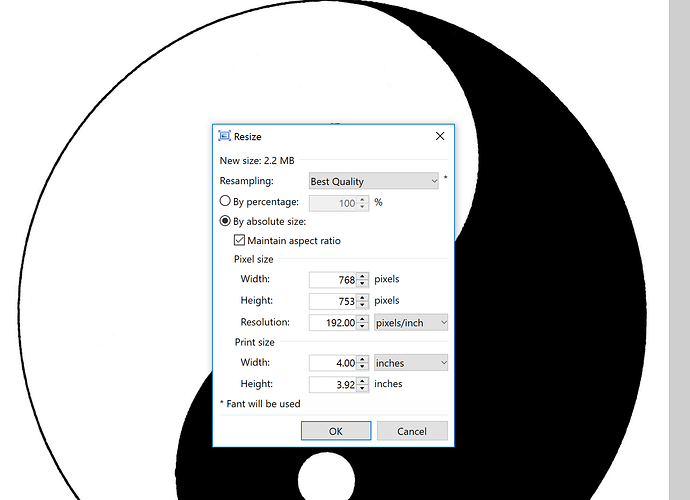Open the pixels/inch units dropdown

click(411, 323)
